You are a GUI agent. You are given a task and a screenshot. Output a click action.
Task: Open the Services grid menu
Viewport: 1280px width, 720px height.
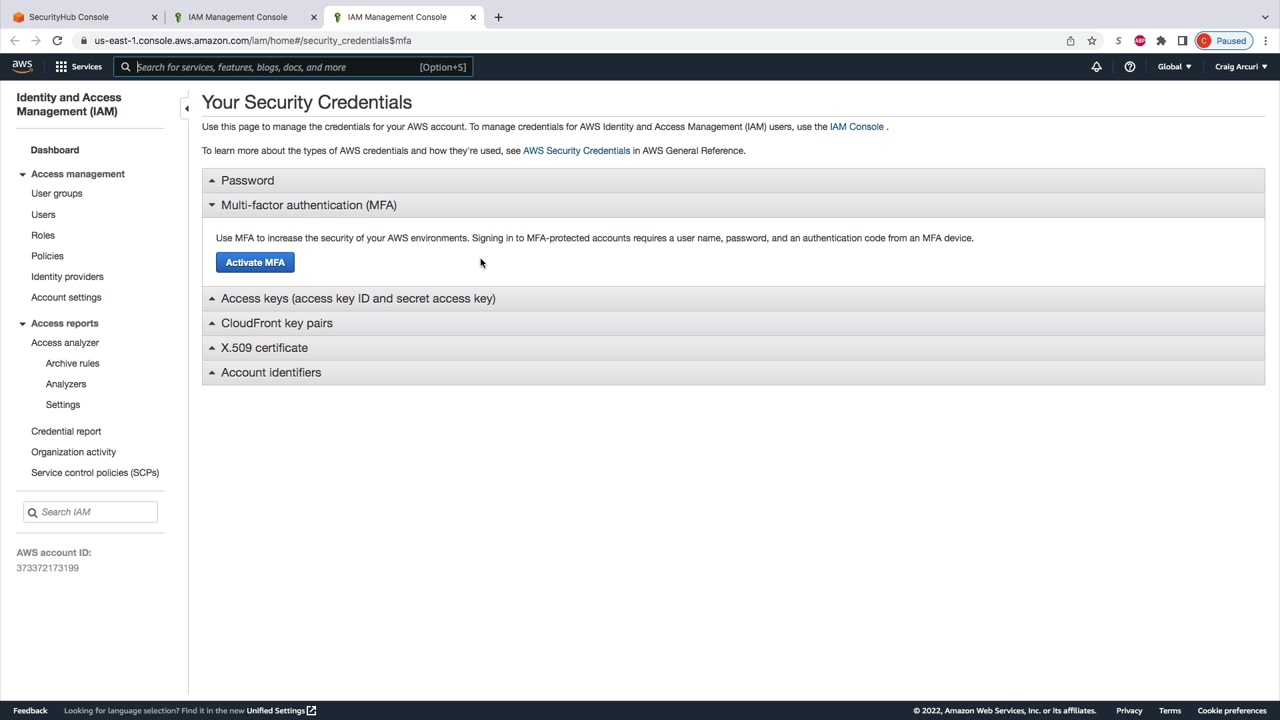pos(78,67)
